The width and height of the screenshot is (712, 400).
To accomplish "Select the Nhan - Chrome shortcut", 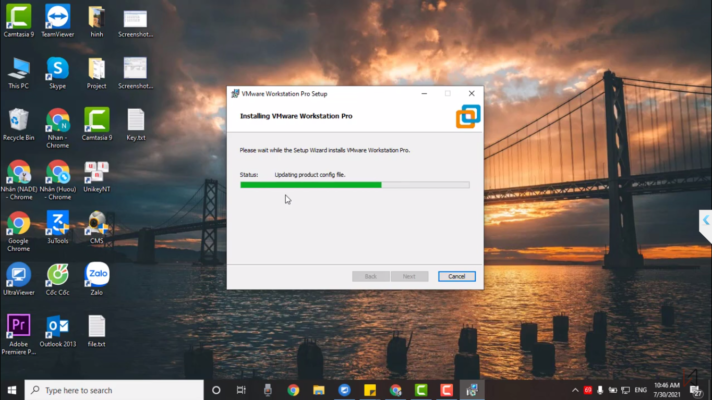I will [x=58, y=128].
